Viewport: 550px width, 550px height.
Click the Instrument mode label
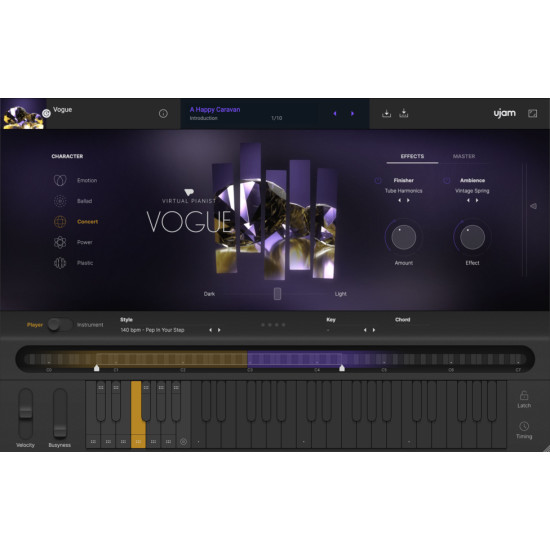[x=90, y=325]
